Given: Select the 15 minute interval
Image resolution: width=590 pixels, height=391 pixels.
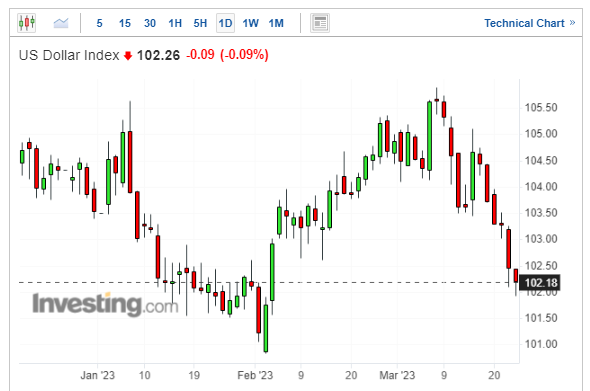Looking at the screenshot, I should 125,23.
